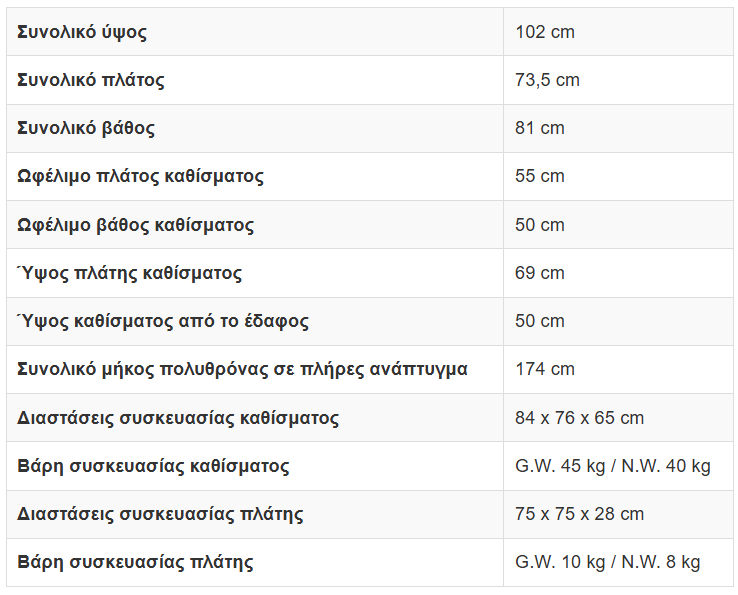Select the 73,5 cm value

click(547, 80)
